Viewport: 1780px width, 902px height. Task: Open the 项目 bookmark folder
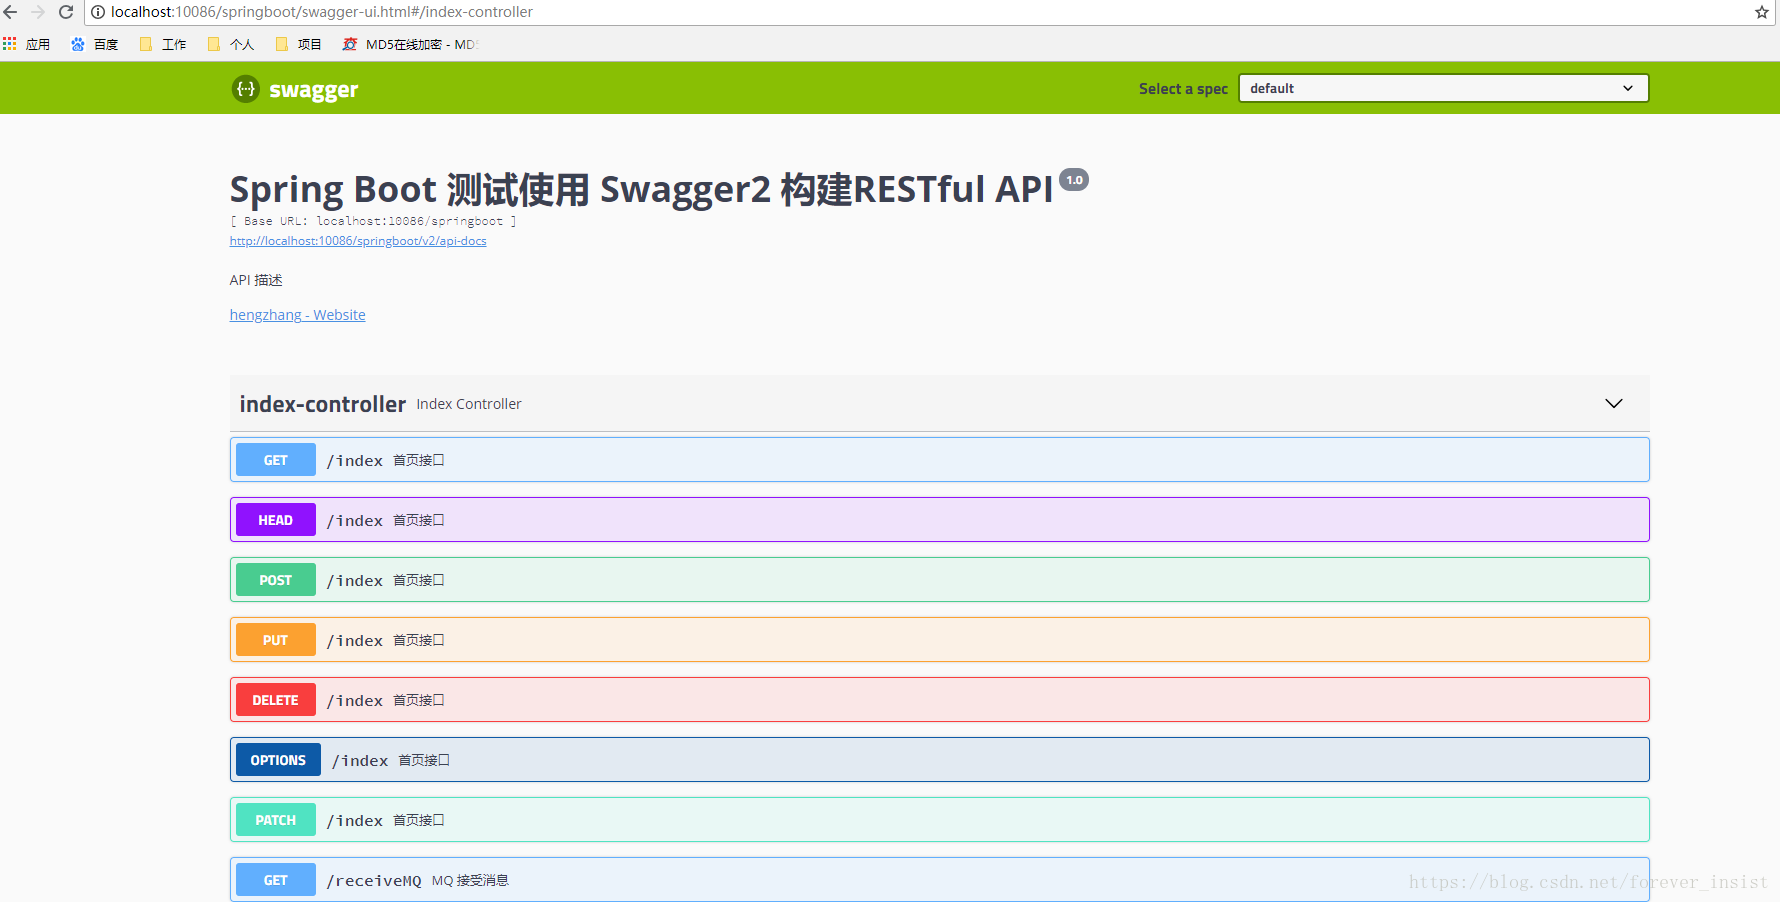(299, 44)
